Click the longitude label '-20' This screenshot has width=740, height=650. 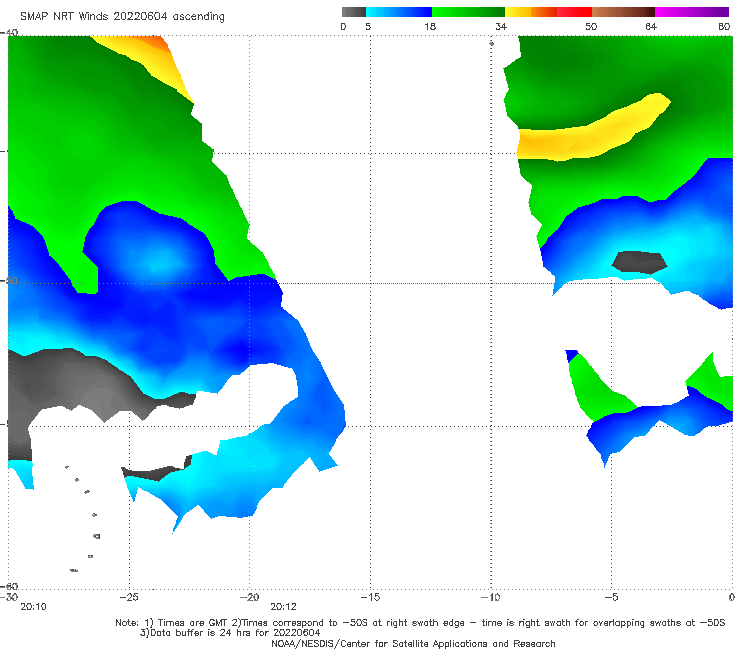(249, 597)
